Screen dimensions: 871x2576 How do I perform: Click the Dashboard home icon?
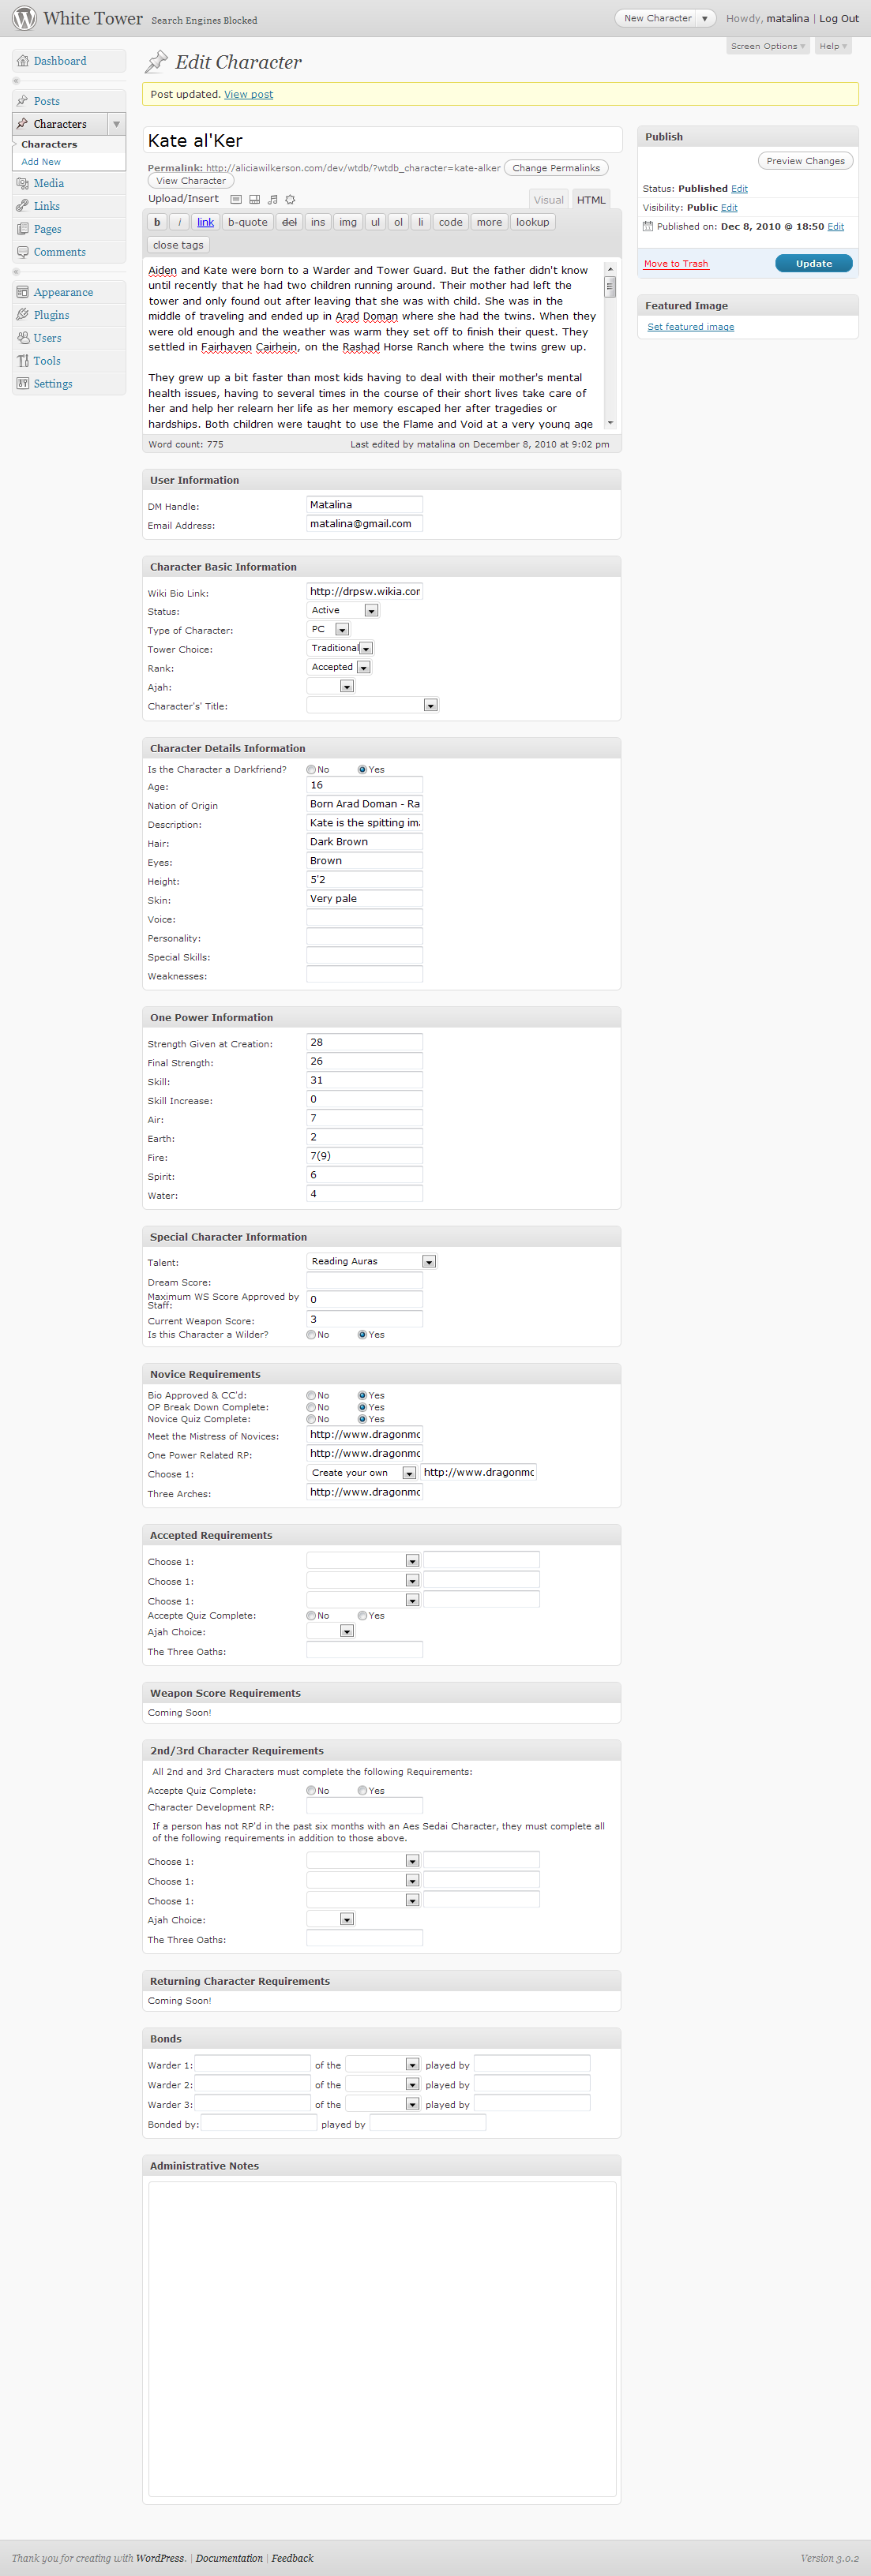22,61
